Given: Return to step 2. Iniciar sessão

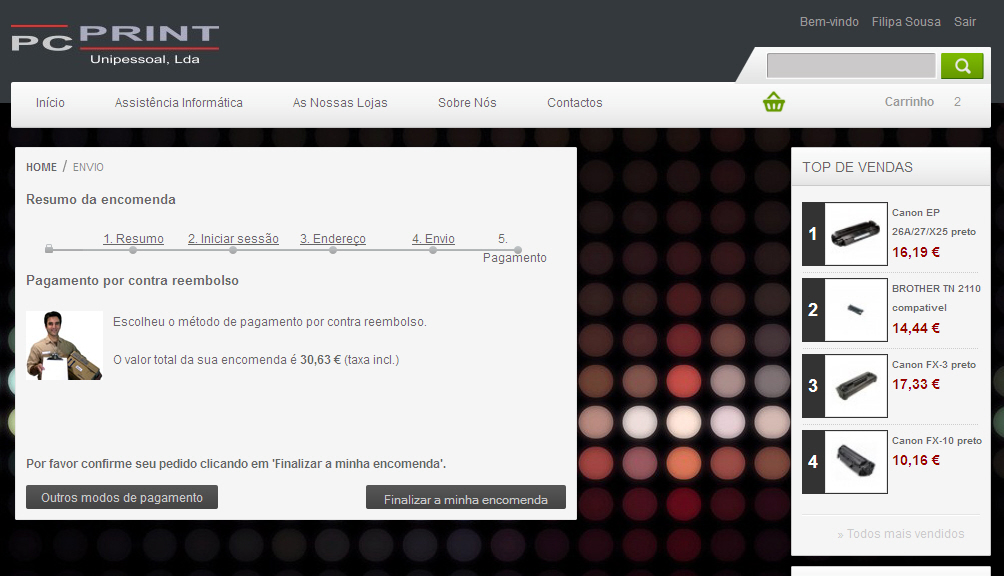Looking at the screenshot, I should 233,239.
